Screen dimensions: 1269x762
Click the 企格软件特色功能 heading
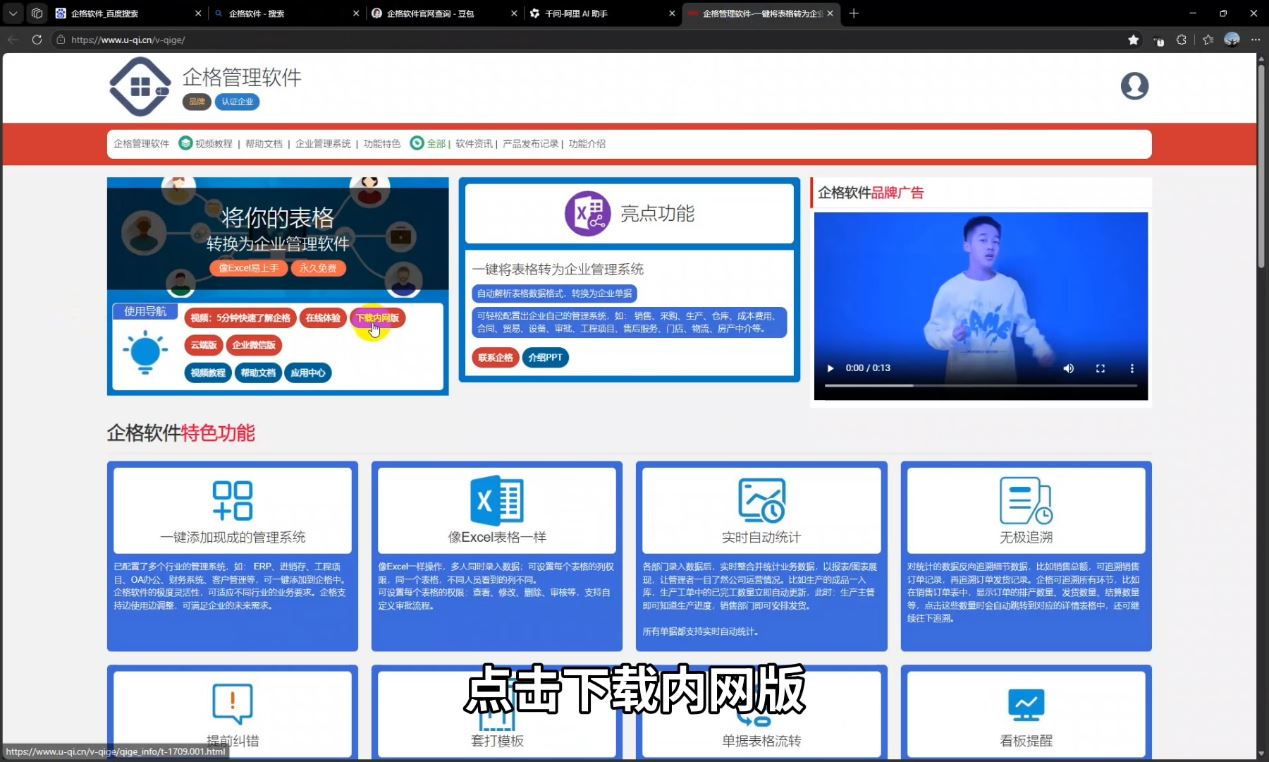pyautogui.click(x=181, y=433)
